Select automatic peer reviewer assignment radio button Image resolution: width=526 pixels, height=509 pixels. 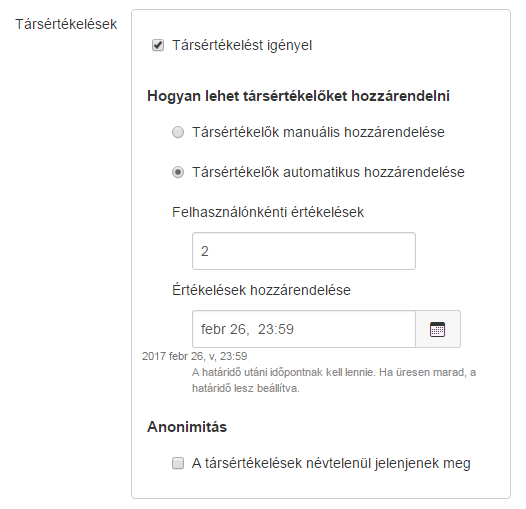tap(178, 172)
